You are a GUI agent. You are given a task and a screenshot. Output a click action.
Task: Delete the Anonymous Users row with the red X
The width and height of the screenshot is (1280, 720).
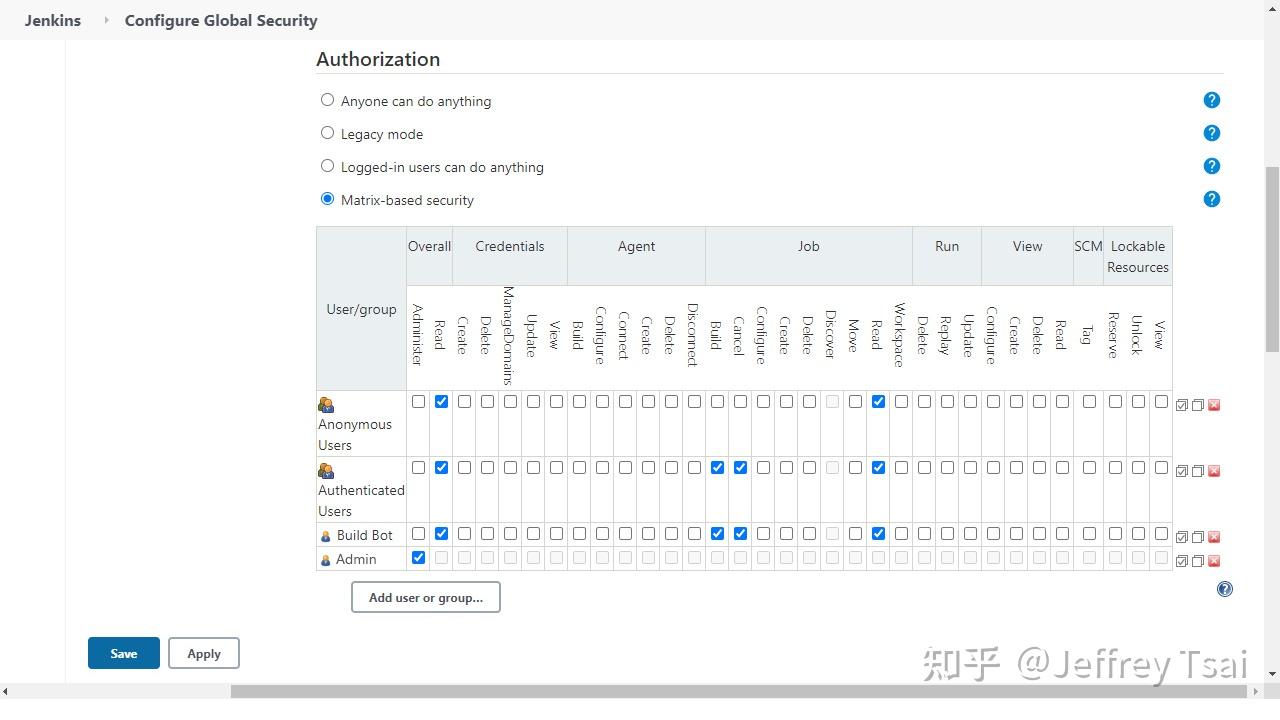[1214, 405]
